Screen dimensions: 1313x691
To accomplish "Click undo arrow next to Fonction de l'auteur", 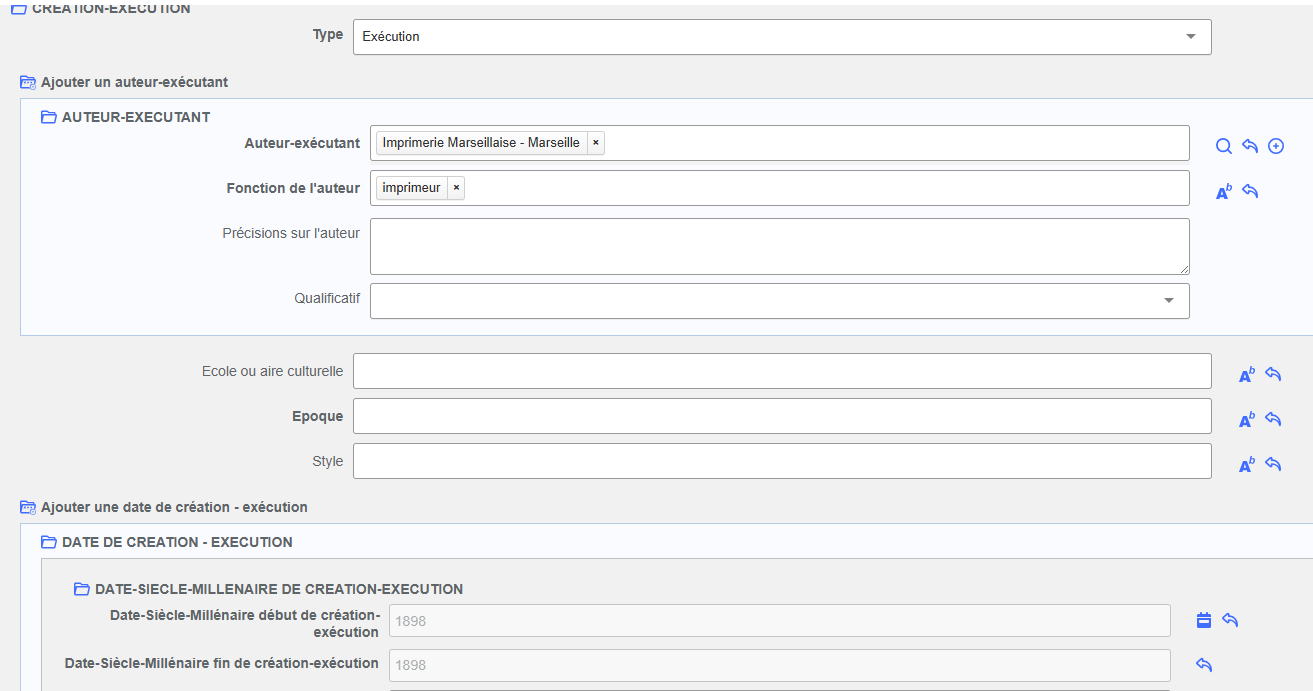I will 1249,191.
